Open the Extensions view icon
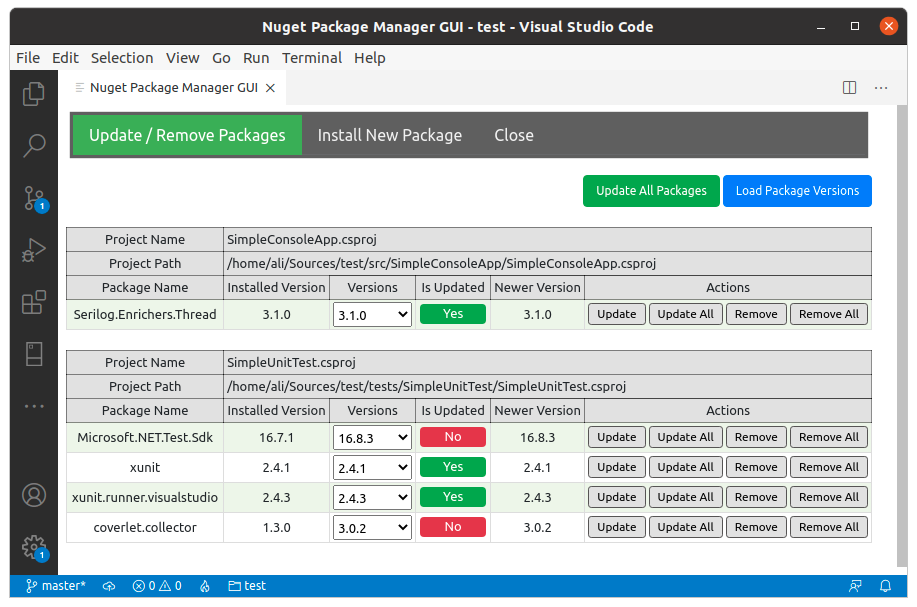Viewport: 917px width, 607px height. [34, 302]
